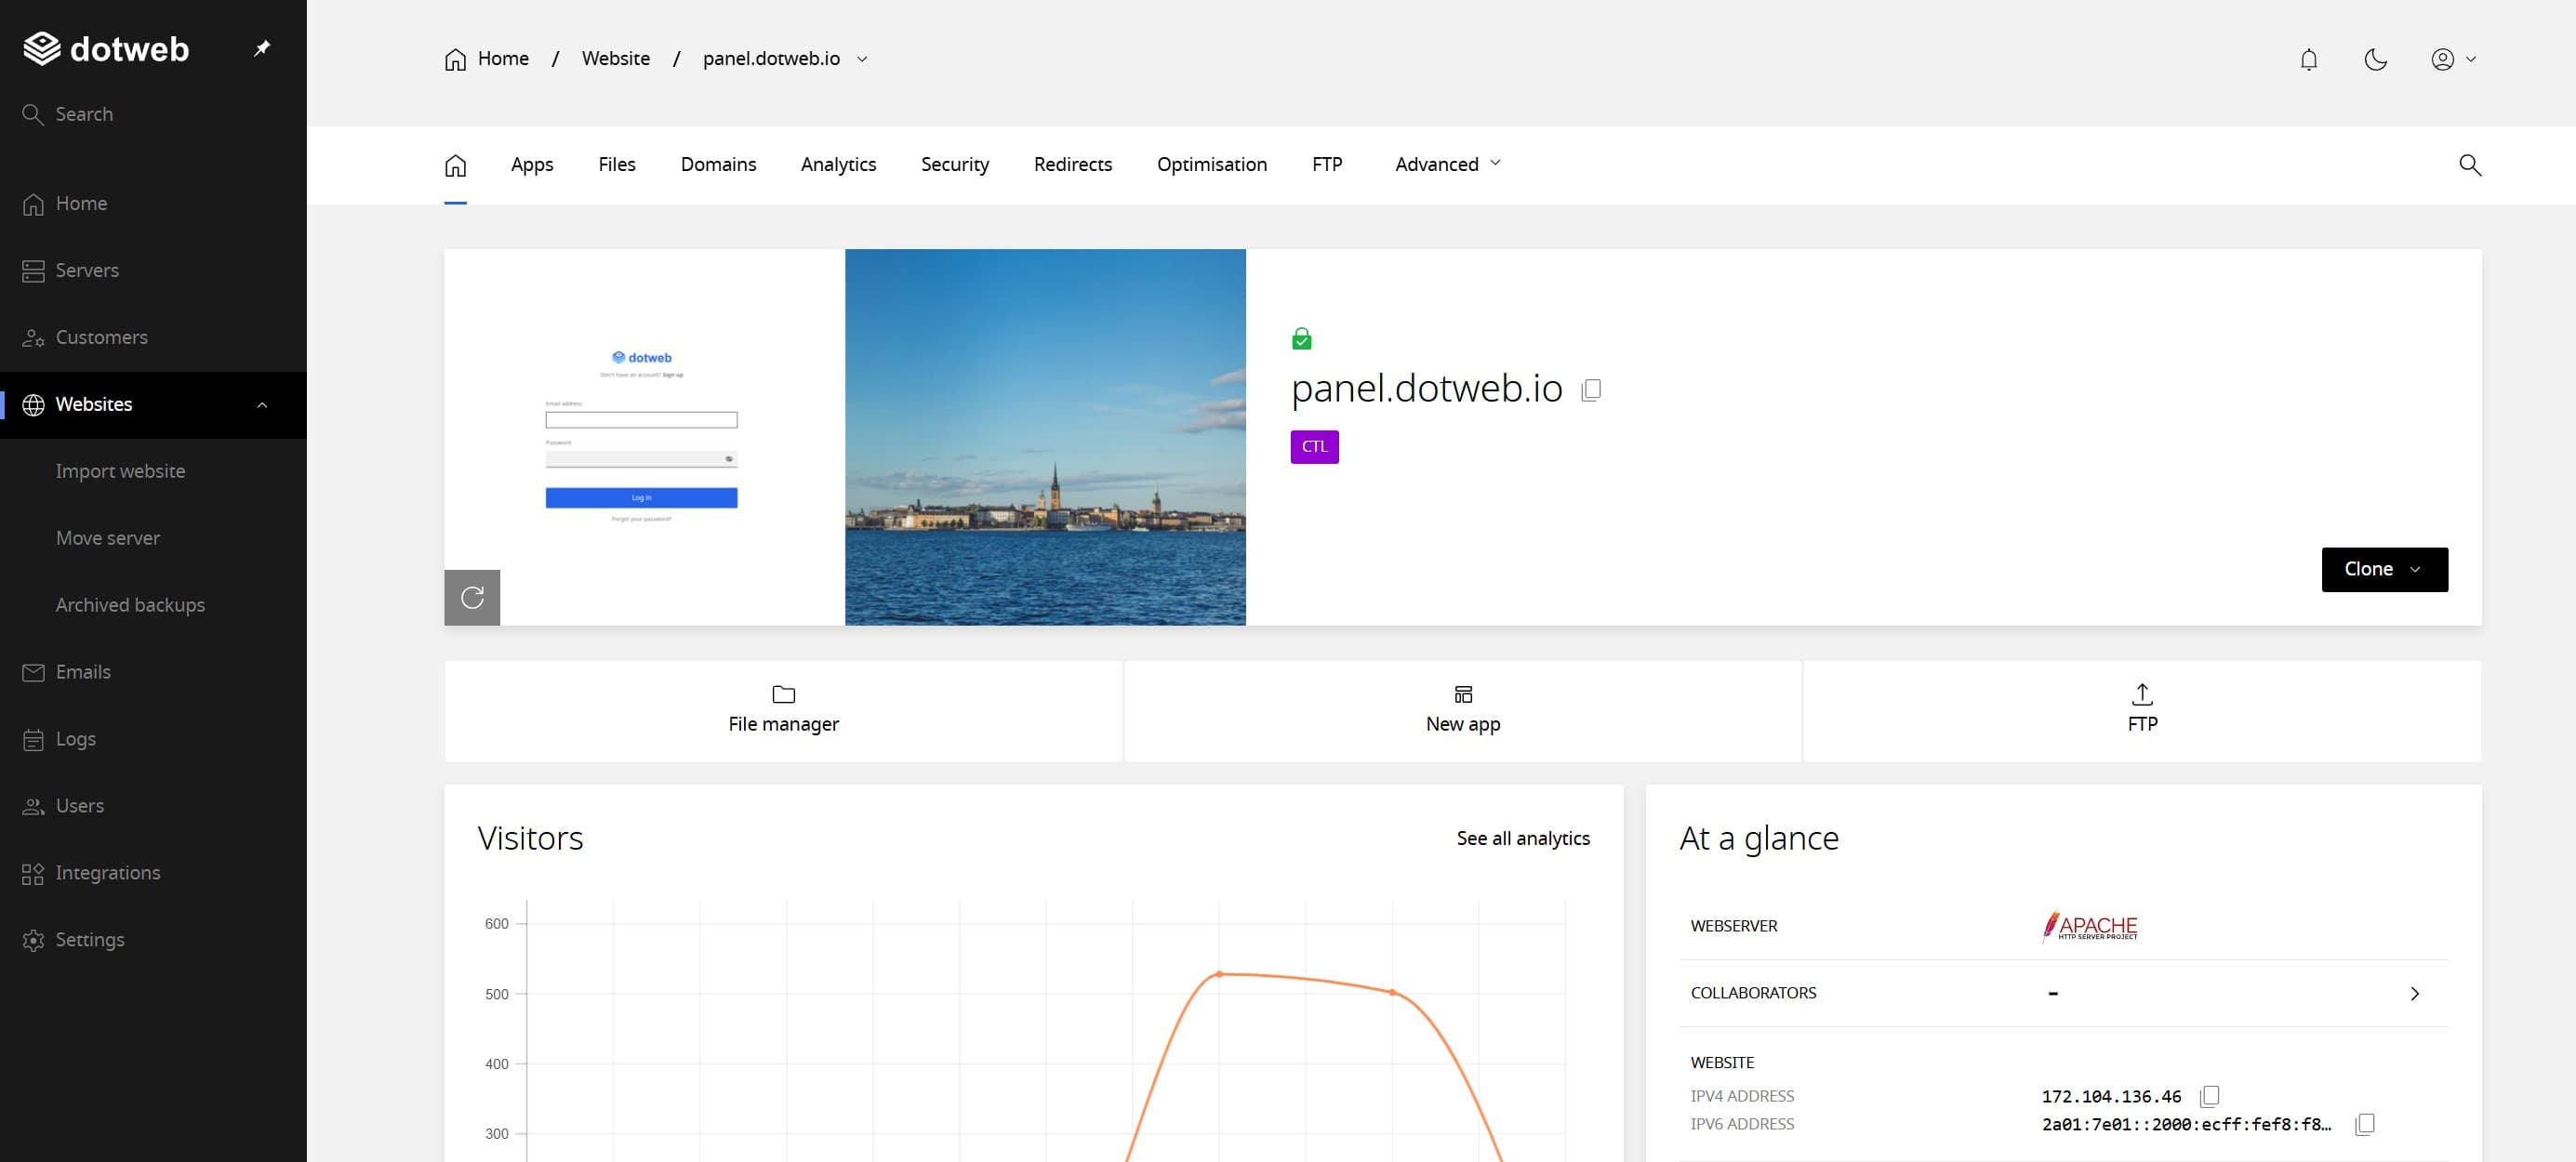Open Move server submenu item
Viewport: 2576px width, 1162px height.
click(x=108, y=538)
